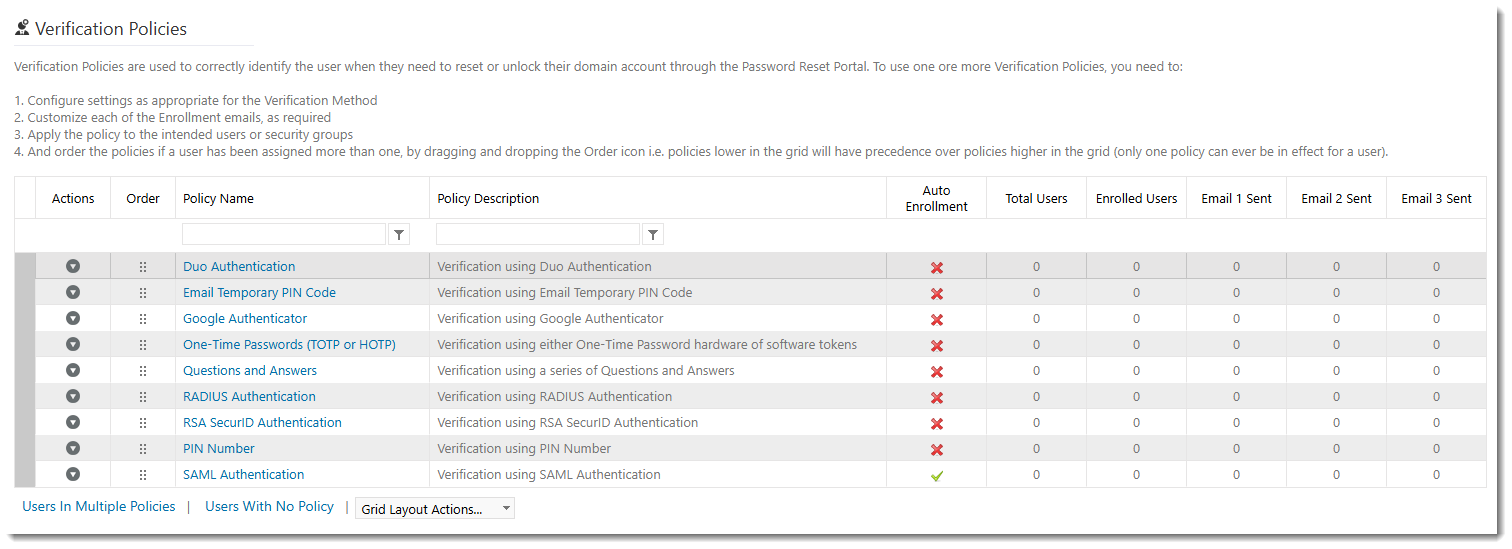
Task: Open Grid Layout Actions dropdown
Action: click(435, 509)
